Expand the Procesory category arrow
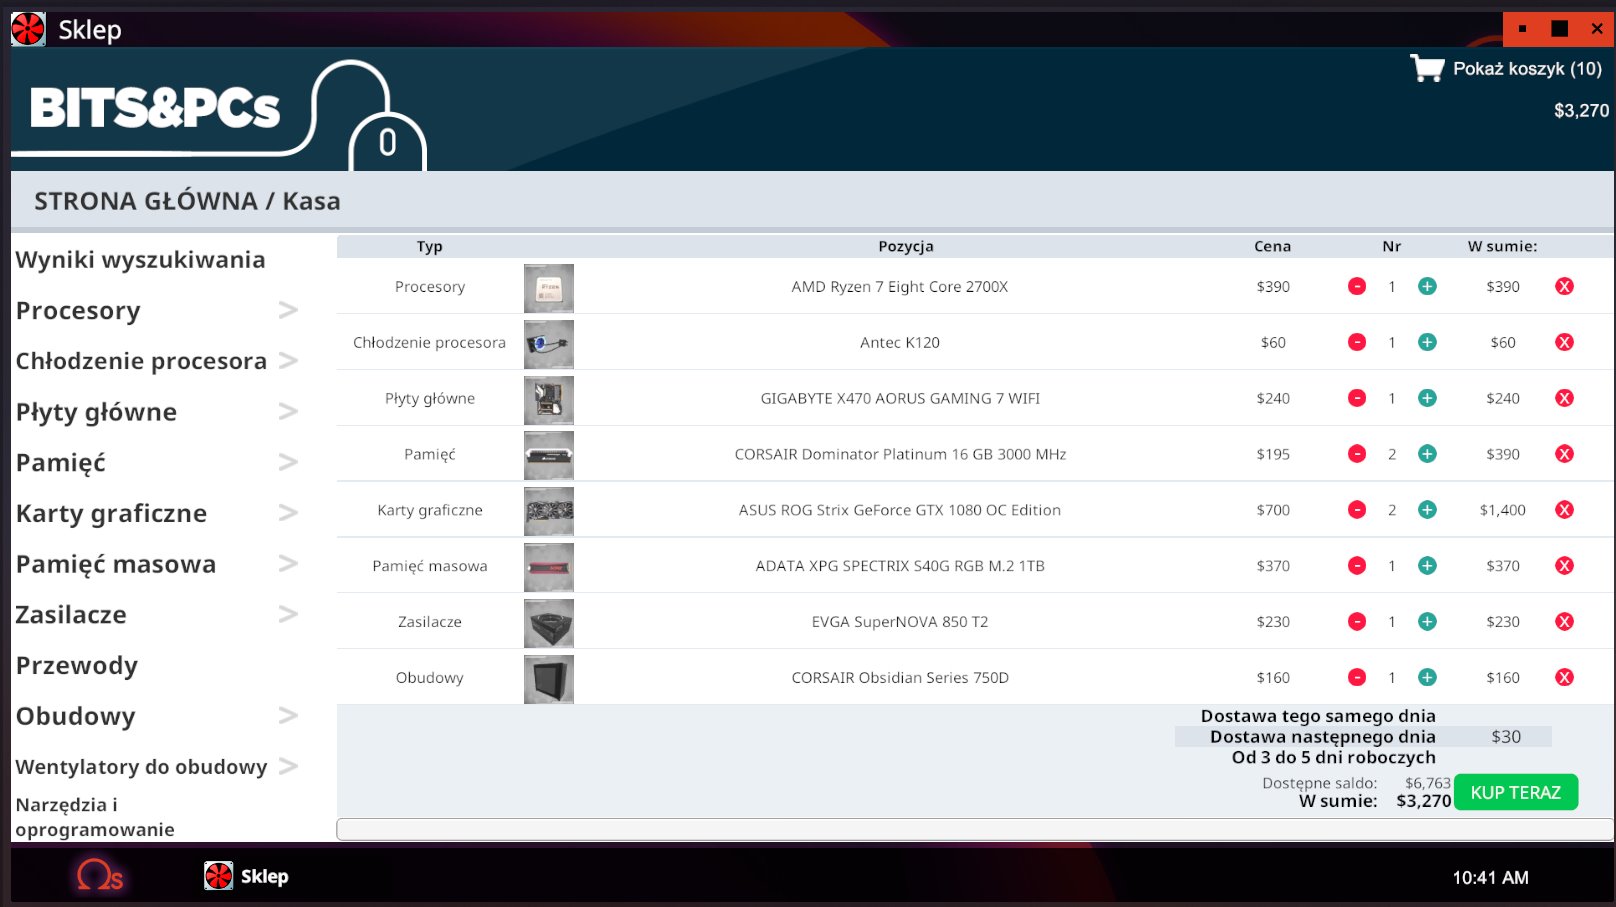 [288, 311]
